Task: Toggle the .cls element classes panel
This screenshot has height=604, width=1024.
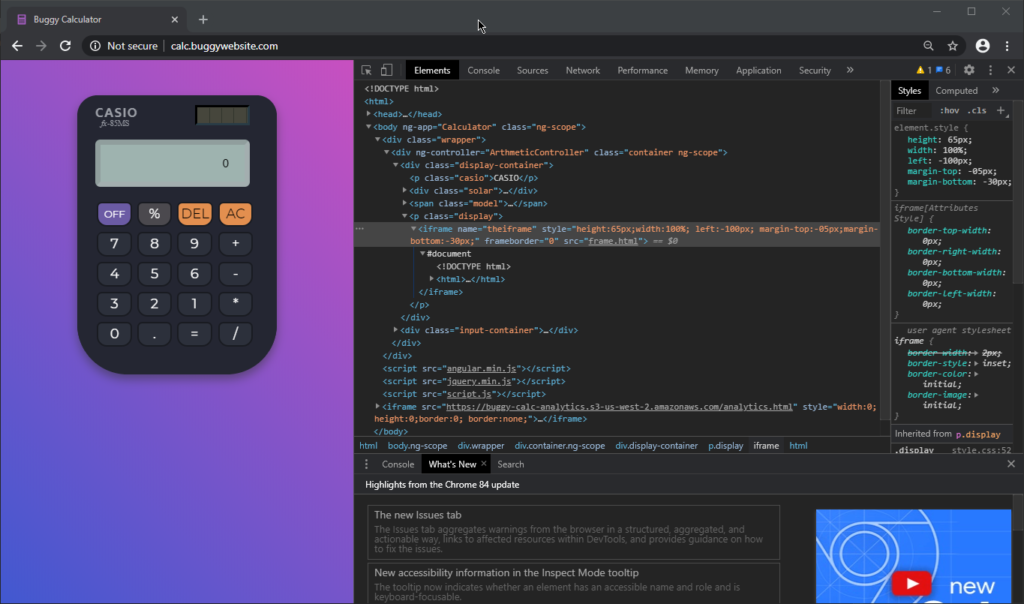Action: coord(977,110)
